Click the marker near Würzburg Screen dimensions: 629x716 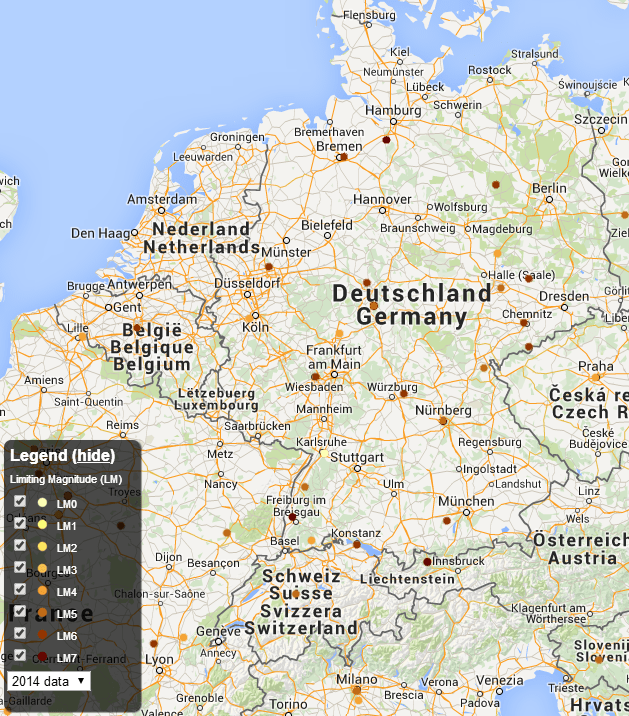pyautogui.click(x=403, y=394)
